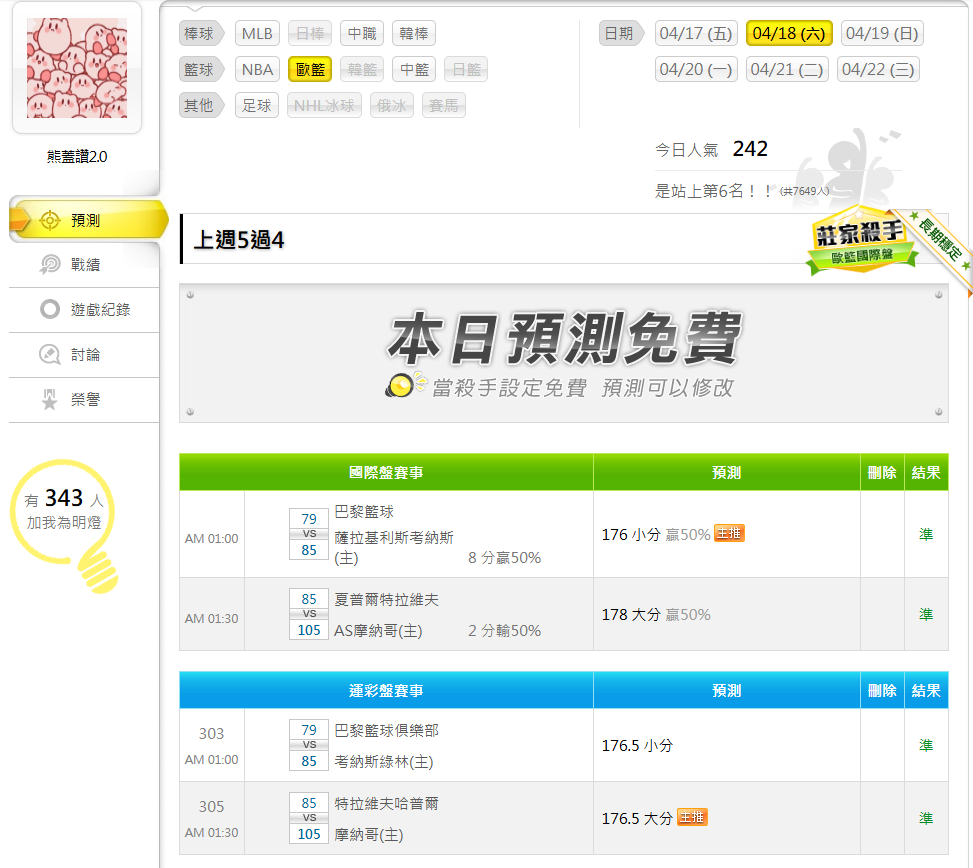
Task: Select the 足球 sport filter
Action: click(257, 105)
